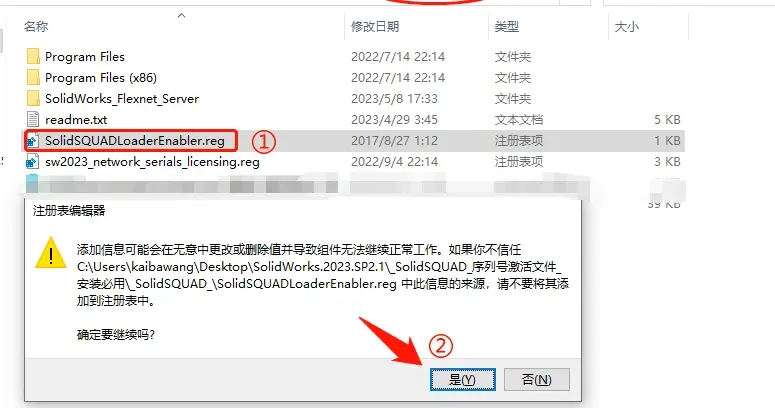
Task: Click the sort arrow above the 名称 column
Action: (x=181, y=15)
